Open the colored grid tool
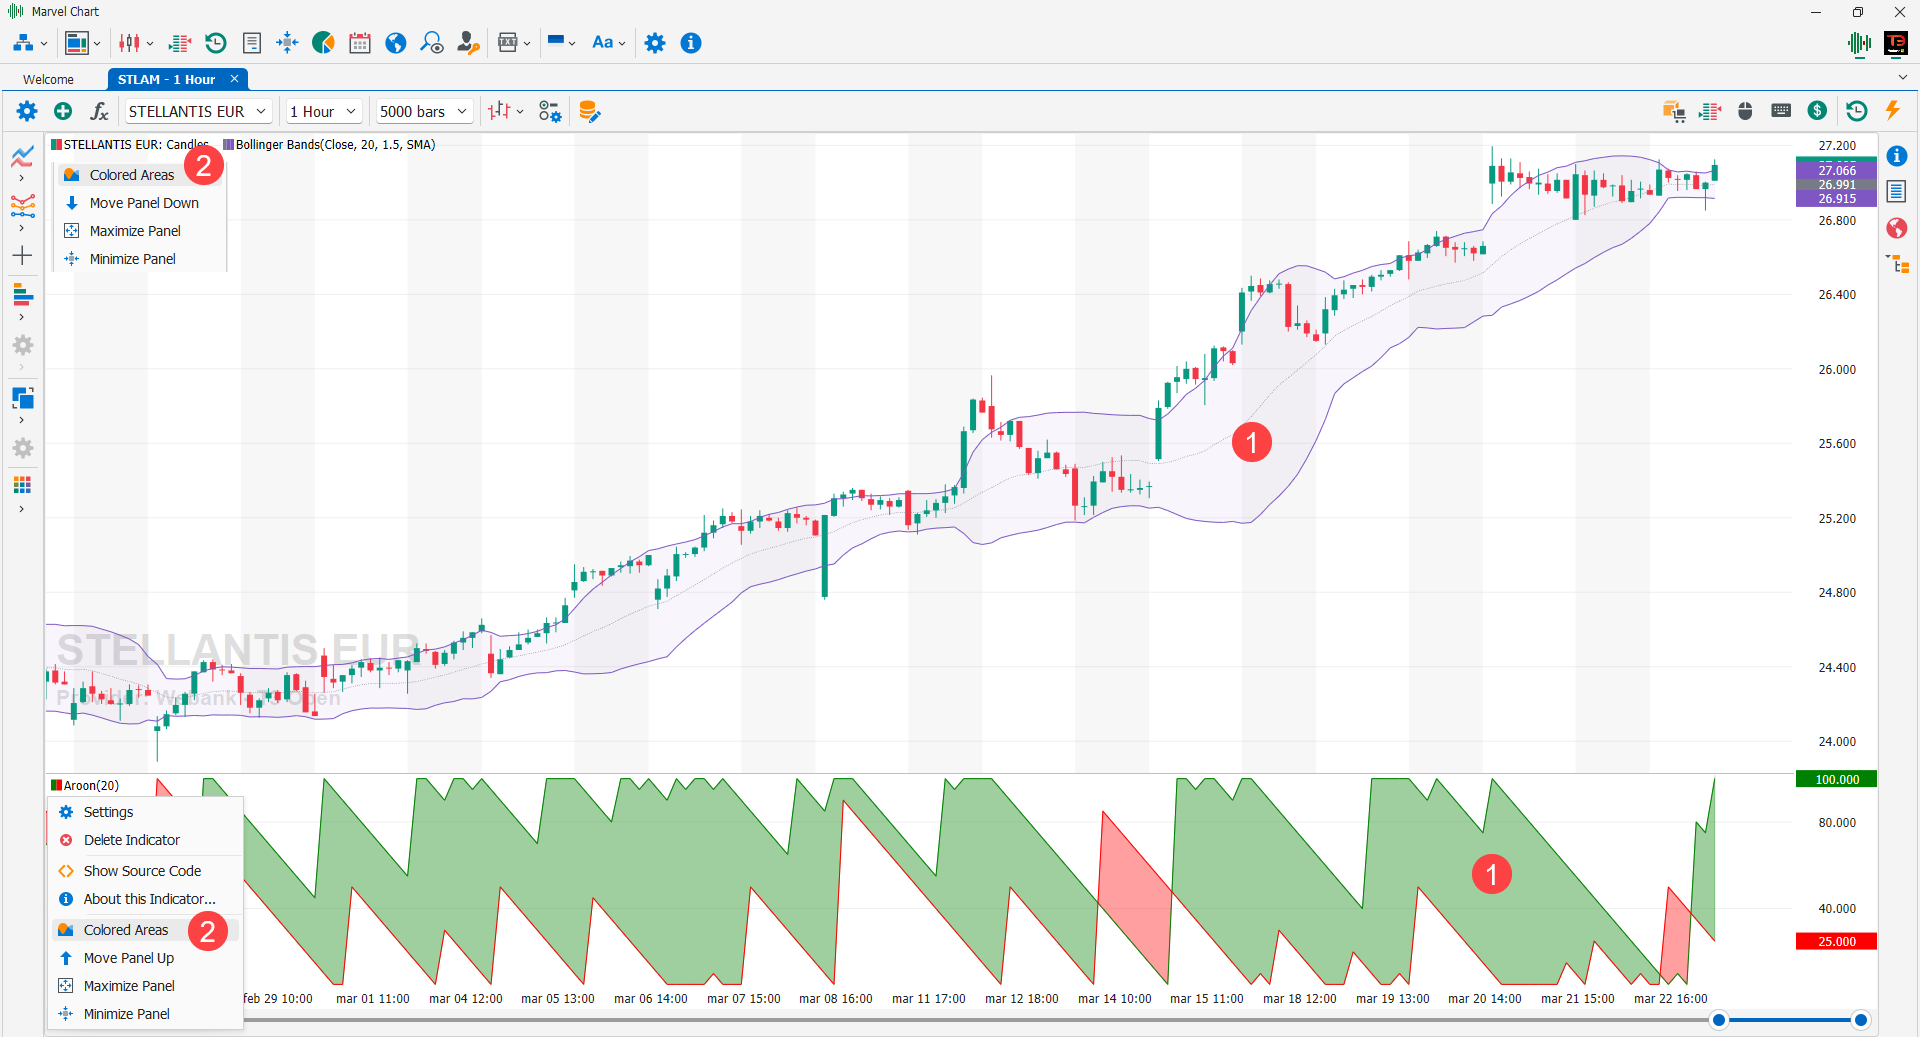The height and width of the screenshot is (1037, 1920). click(x=22, y=485)
